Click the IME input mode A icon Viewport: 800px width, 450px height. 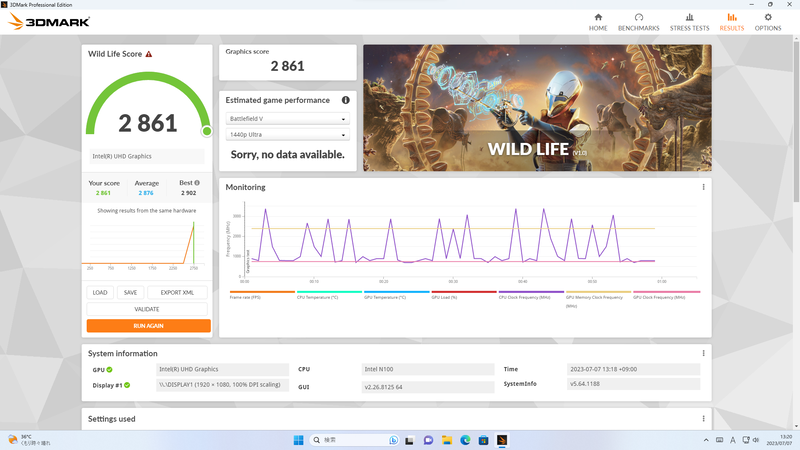733,440
